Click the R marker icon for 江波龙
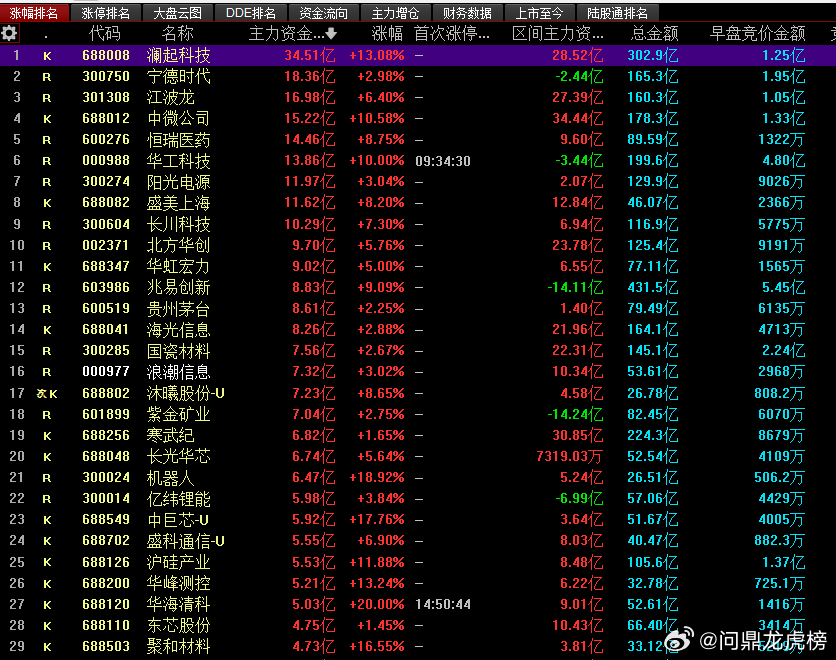This screenshot has height=660, width=836. click(x=47, y=98)
